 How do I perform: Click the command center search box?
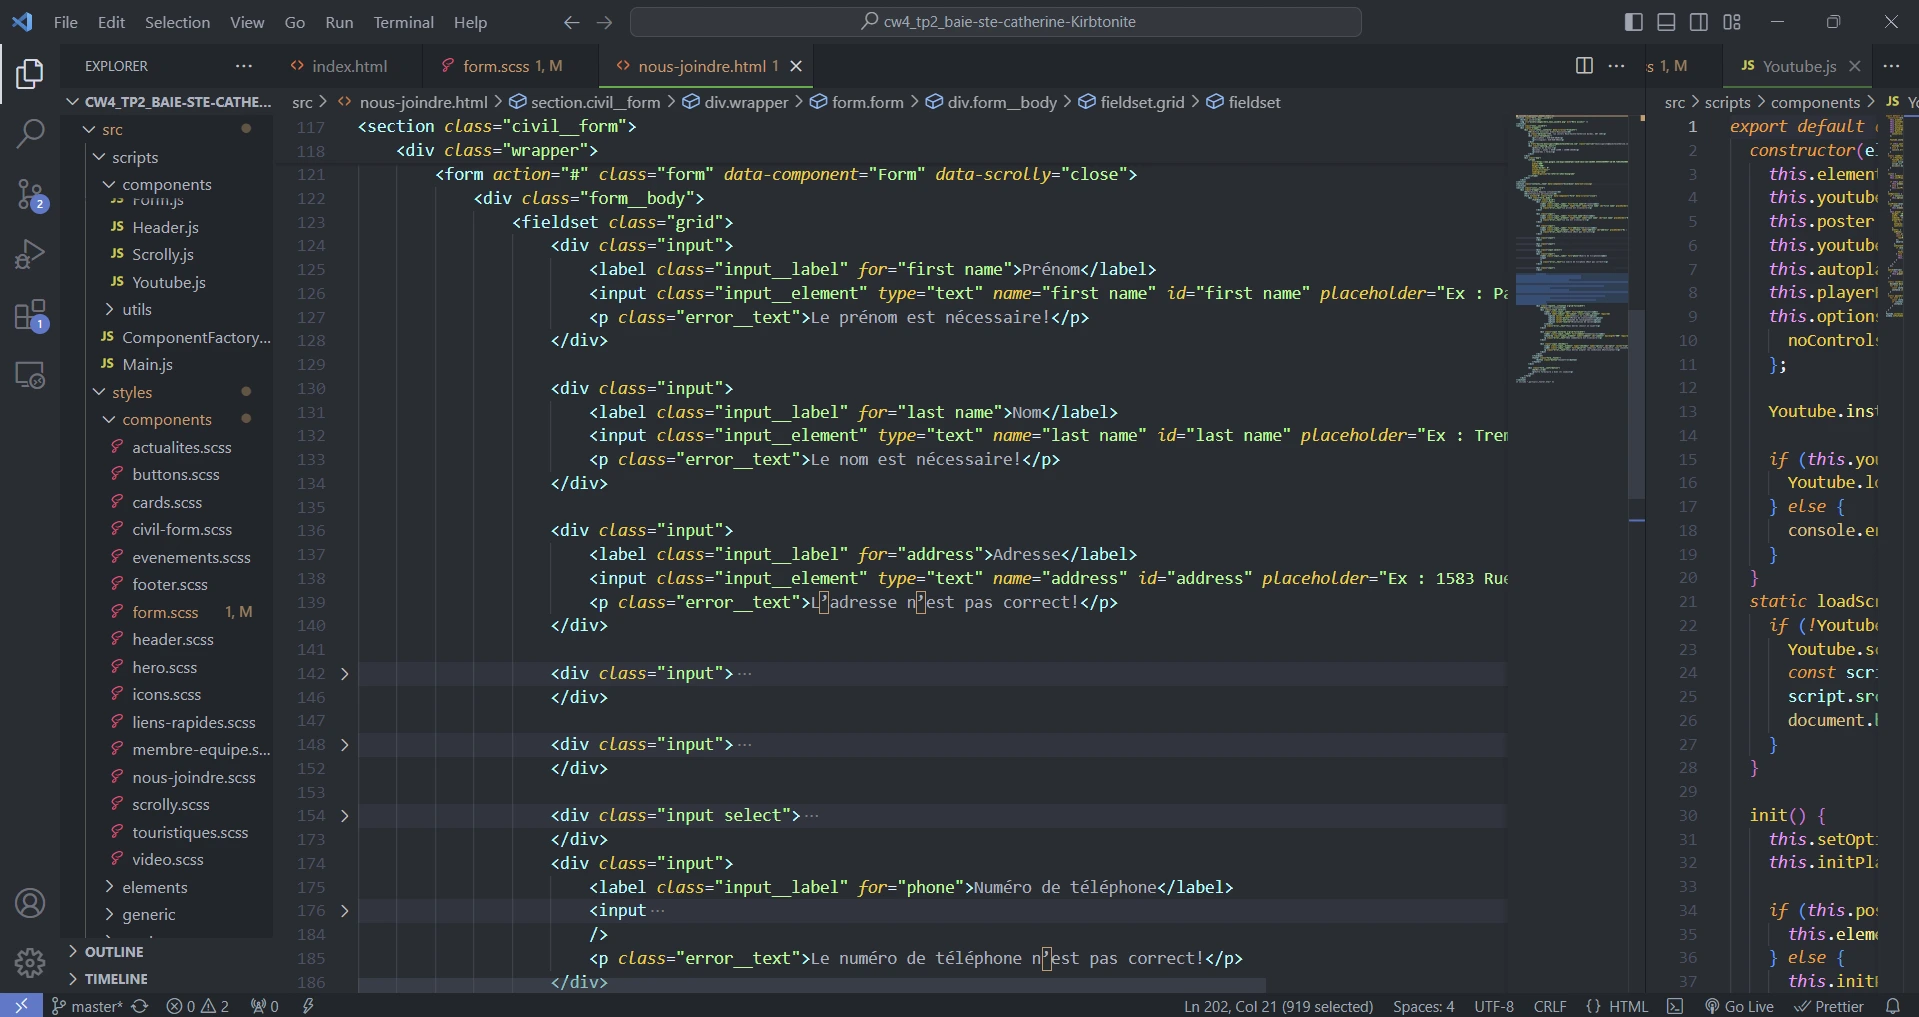pos(996,22)
